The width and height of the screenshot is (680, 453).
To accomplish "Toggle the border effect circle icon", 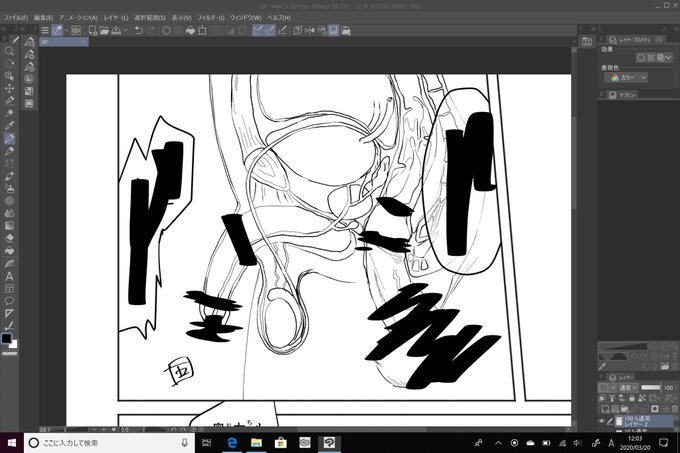I will 641,57.
